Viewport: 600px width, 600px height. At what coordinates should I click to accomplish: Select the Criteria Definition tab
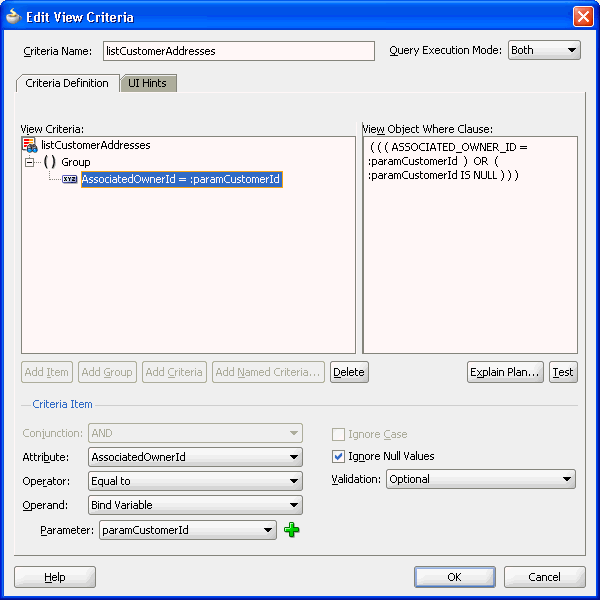67,83
